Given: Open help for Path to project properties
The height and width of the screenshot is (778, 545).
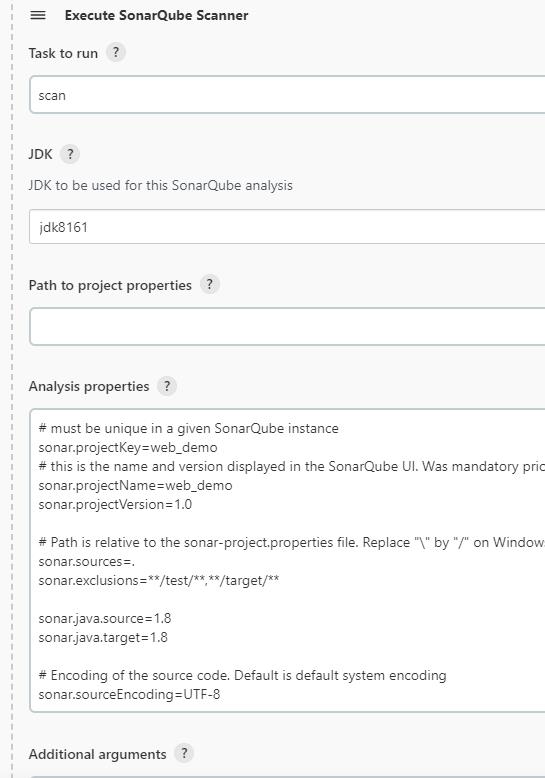Looking at the screenshot, I should 209,284.
